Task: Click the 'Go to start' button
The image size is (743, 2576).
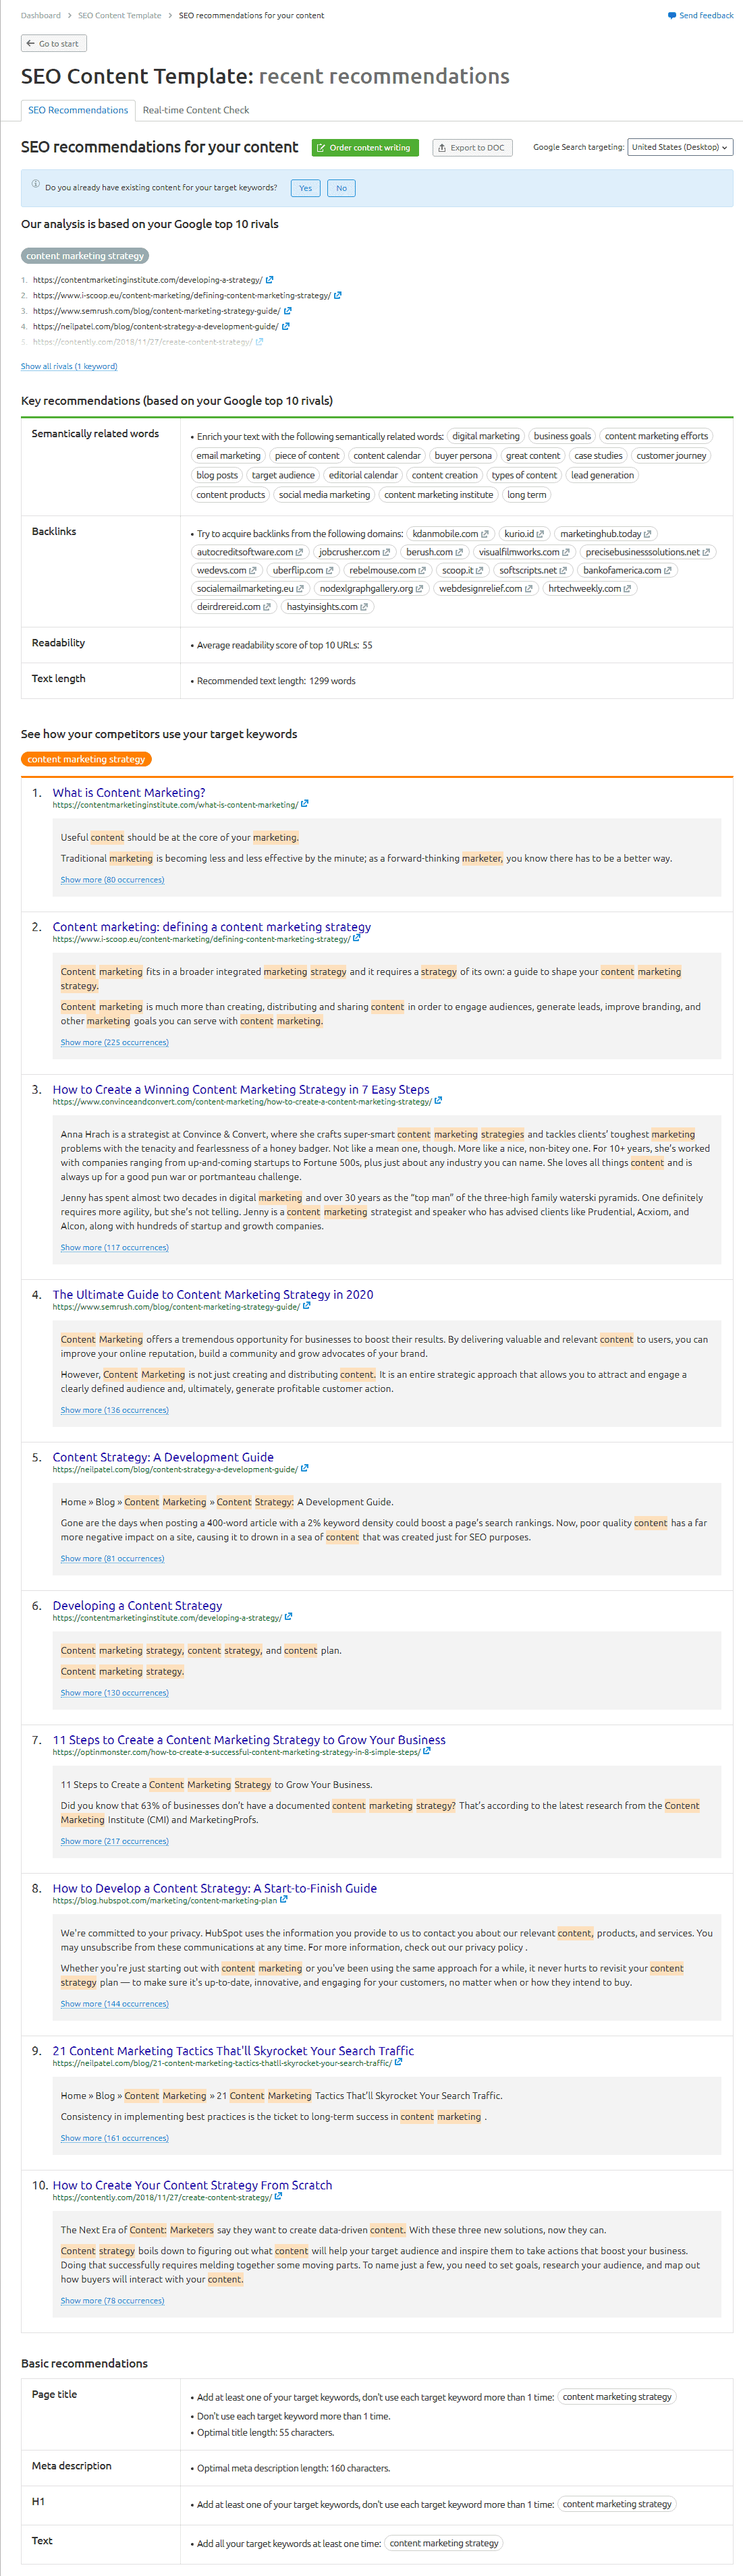Action: [54, 44]
